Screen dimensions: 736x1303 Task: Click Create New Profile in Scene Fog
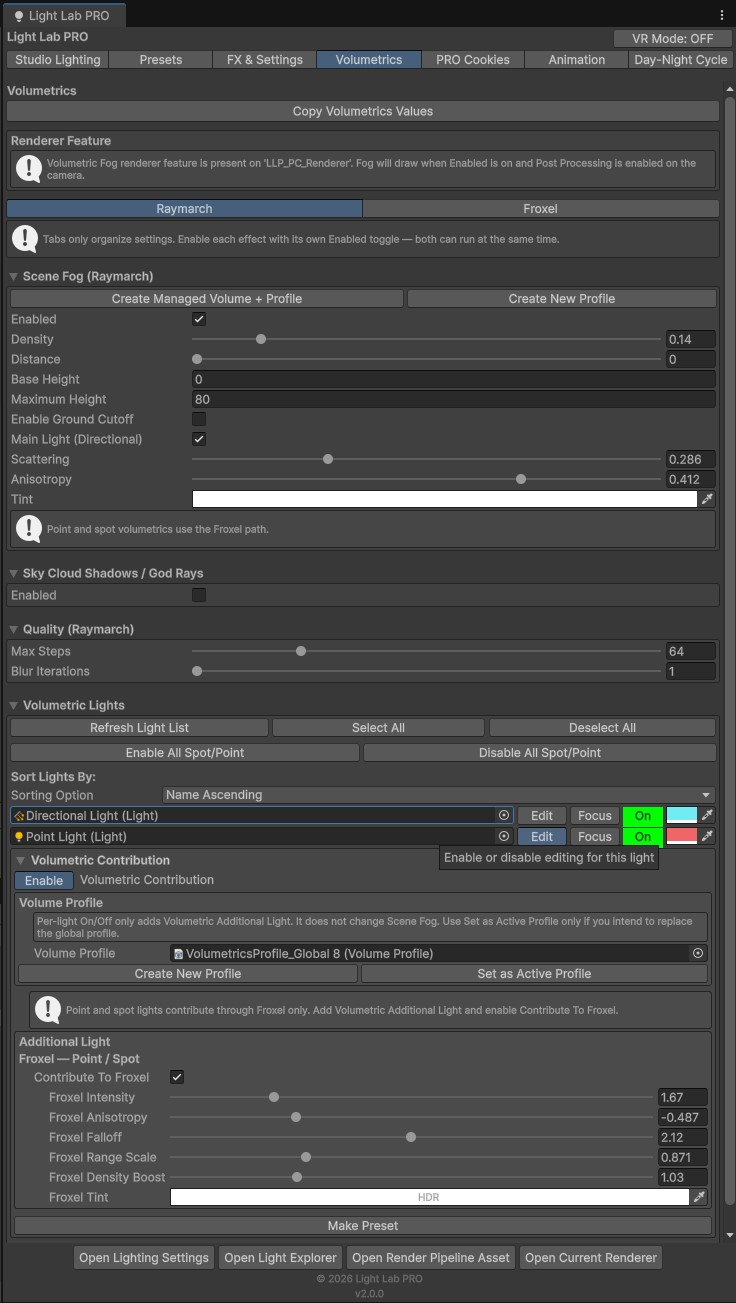point(562,299)
